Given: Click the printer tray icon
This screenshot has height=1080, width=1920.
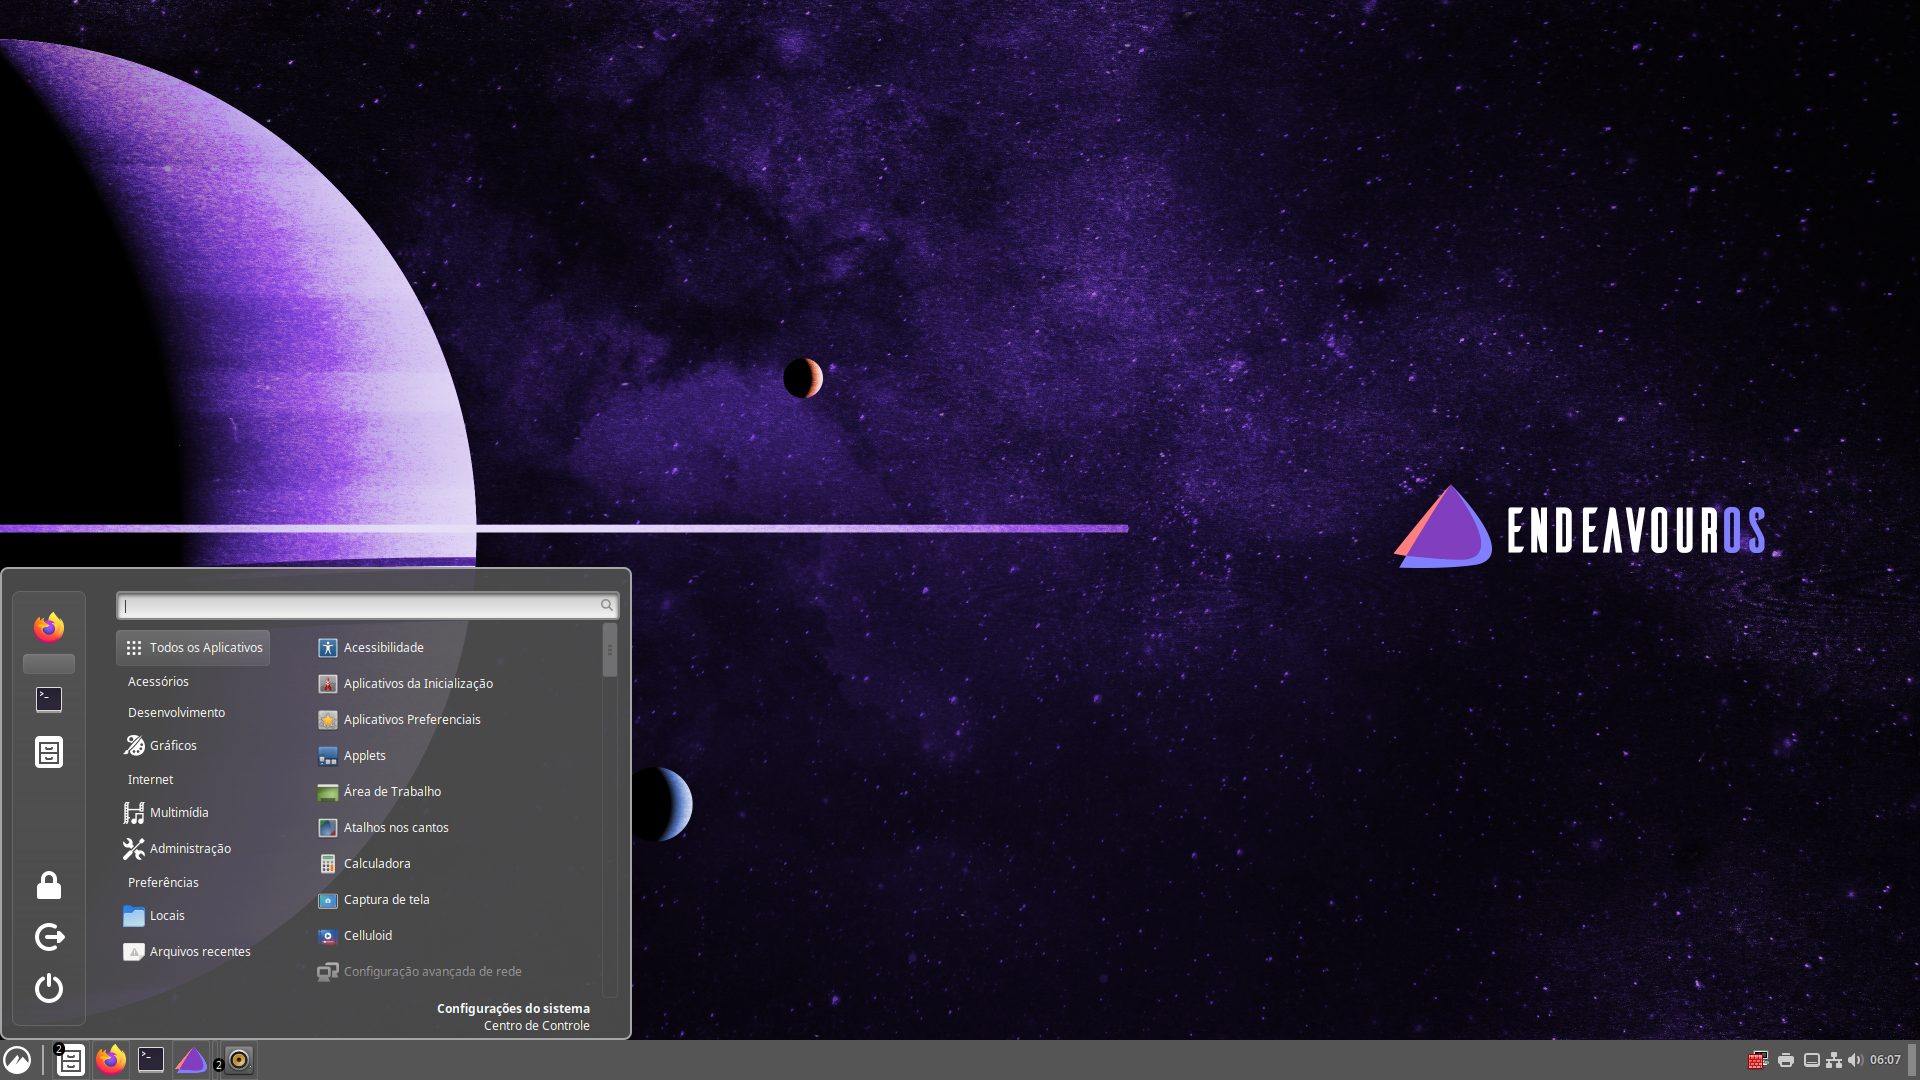Looking at the screenshot, I should 1786,1060.
